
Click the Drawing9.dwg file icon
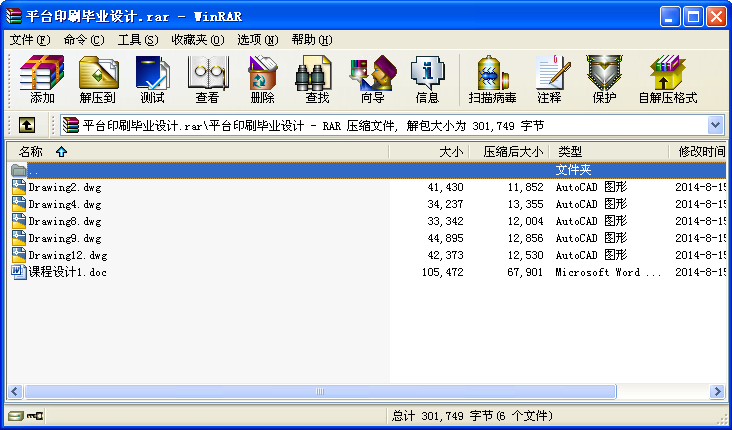[x=19, y=238]
